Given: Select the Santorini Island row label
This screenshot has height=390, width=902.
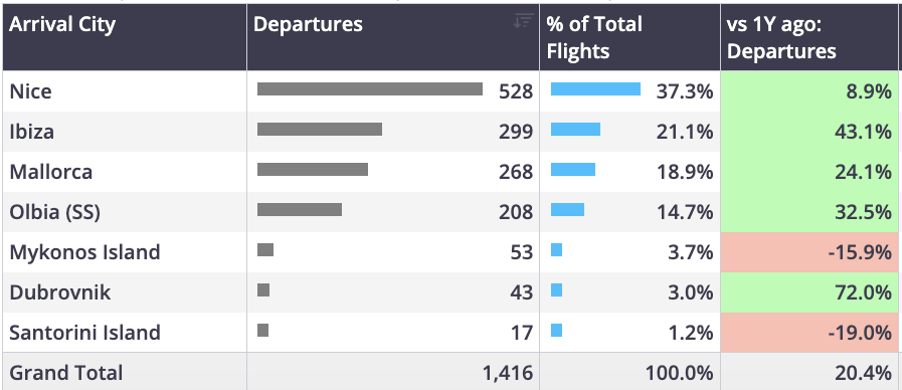Looking at the screenshot, I should pyautogui.click(x=85, y=333).
